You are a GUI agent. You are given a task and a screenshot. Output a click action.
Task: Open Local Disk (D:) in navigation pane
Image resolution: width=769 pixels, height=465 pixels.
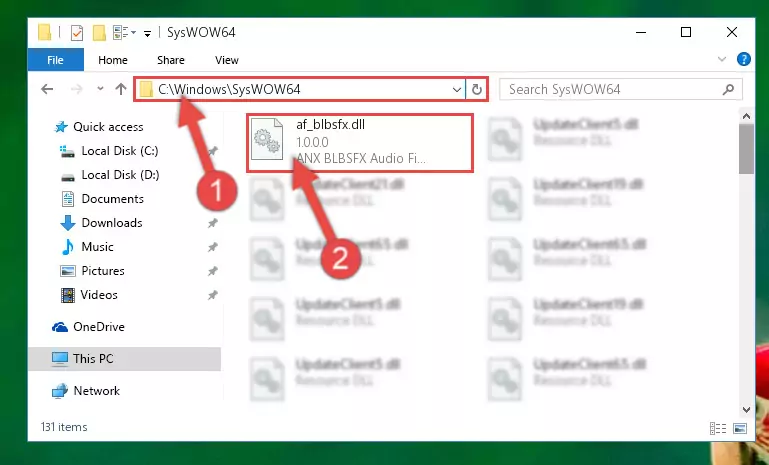pos(120,175)
